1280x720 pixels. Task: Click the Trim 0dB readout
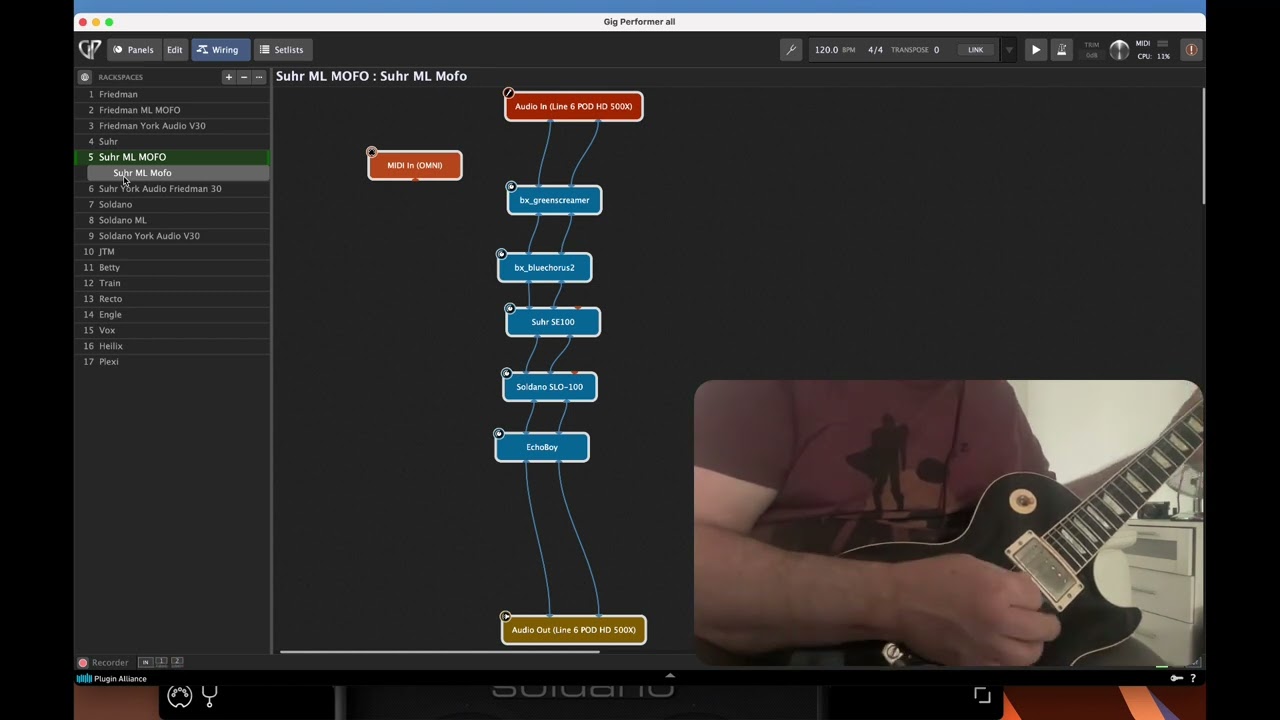click(1092, 56)
